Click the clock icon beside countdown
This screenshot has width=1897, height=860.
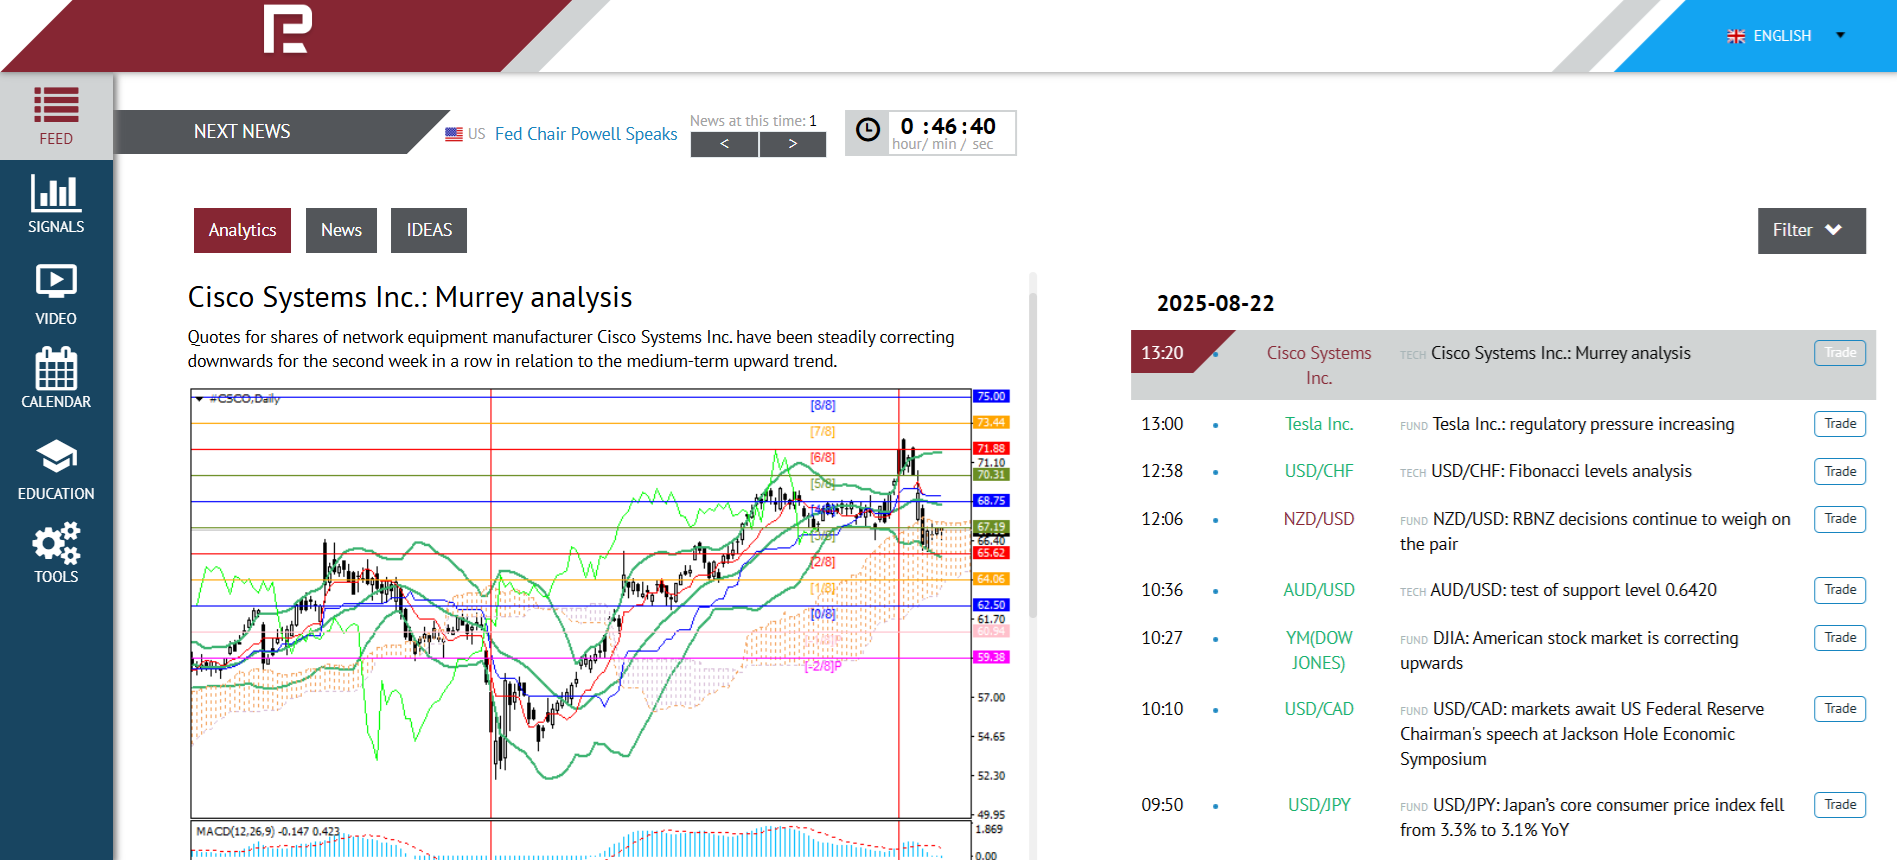pyautogui.click(x=868, y=129)
